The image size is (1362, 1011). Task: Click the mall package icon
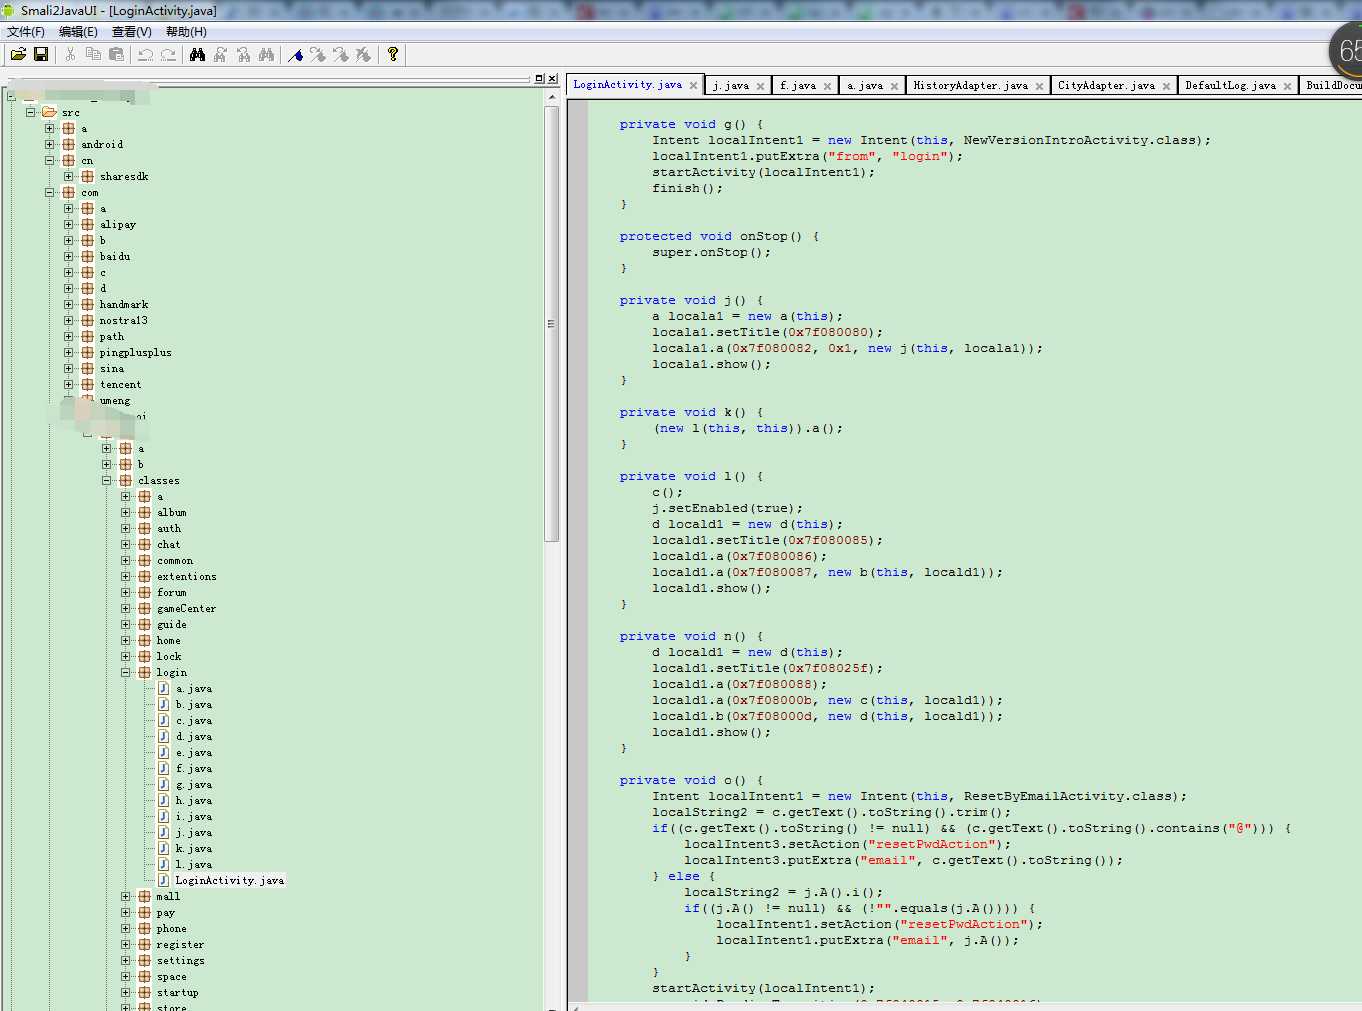pos(144,896)
